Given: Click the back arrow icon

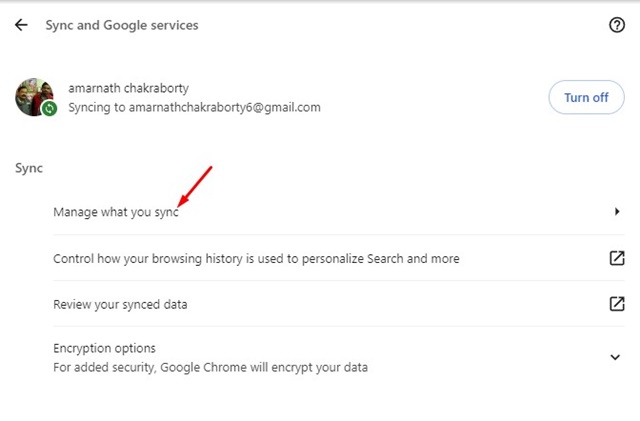Looking at the screenshot, I should coord(21,26).
